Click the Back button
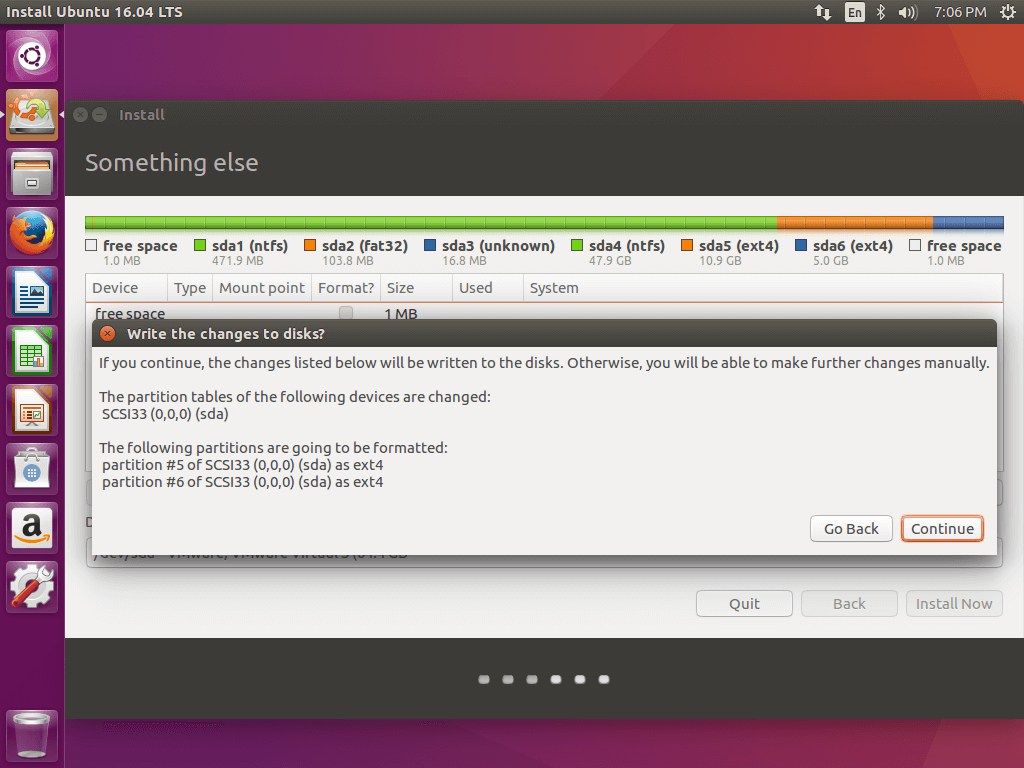1024x768 pixels. point(849,603)
